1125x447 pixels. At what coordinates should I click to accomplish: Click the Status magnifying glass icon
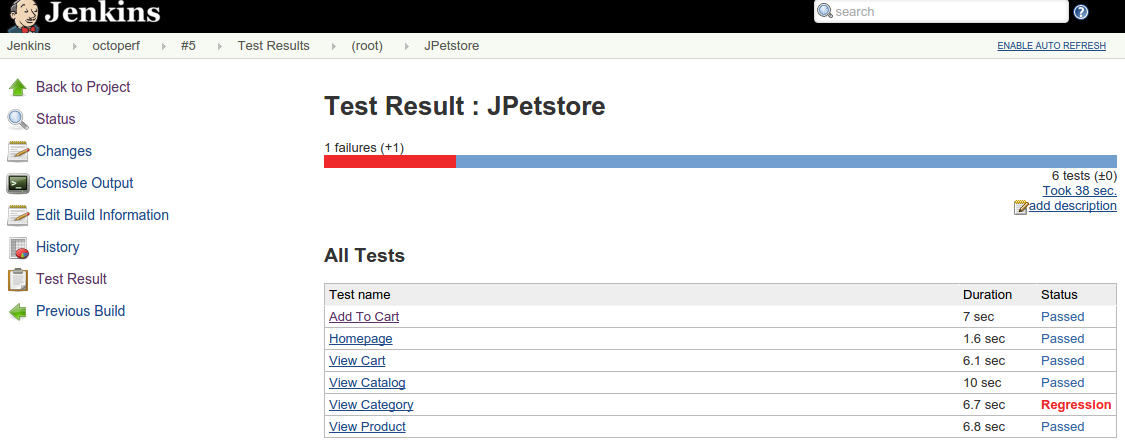(18, 119)
